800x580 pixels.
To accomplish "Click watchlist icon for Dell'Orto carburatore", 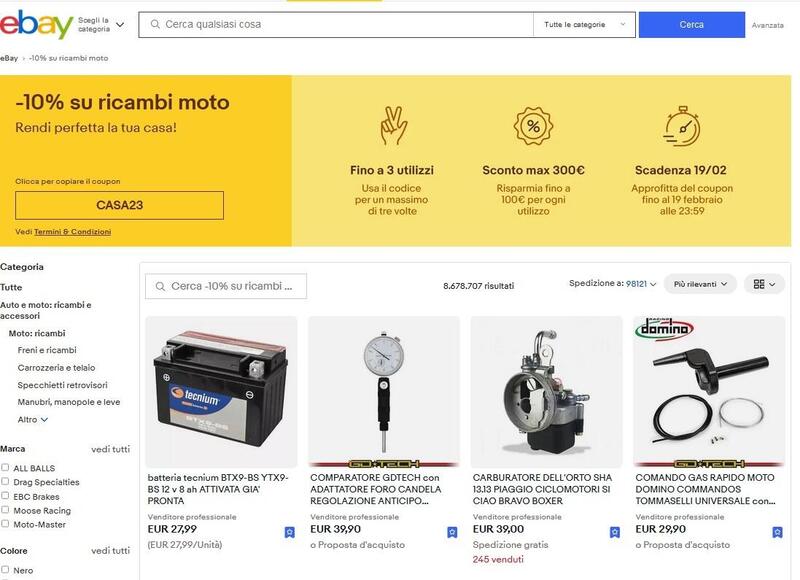I will pos(615,533).
